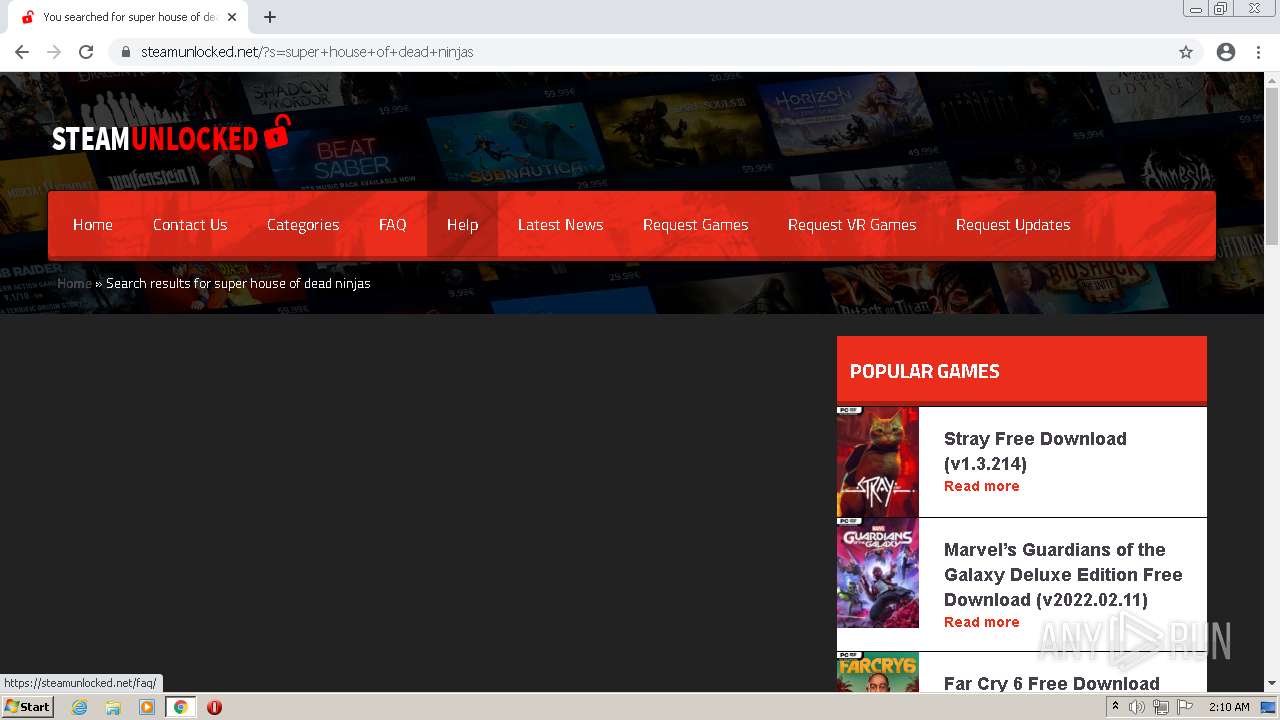This screenshot has height=720, width=1280.
Task: Open a new tab with plus icon
Action: pos(270,17)
